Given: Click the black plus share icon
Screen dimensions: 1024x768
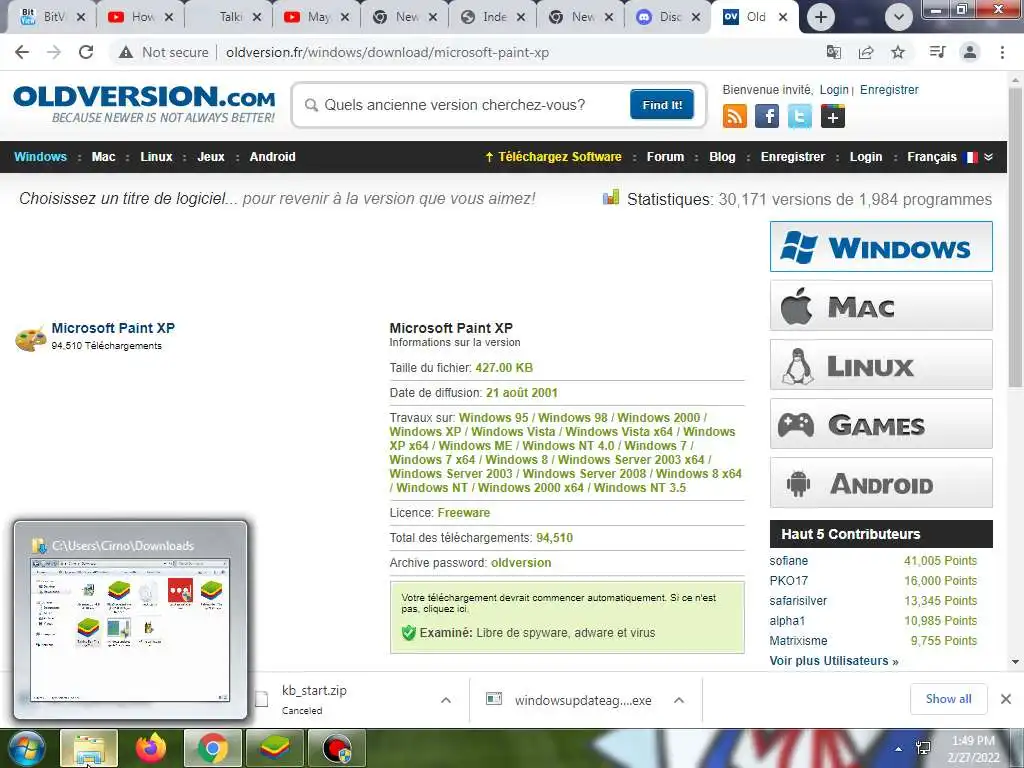Looking at the screenshot, I should point(833,116).
